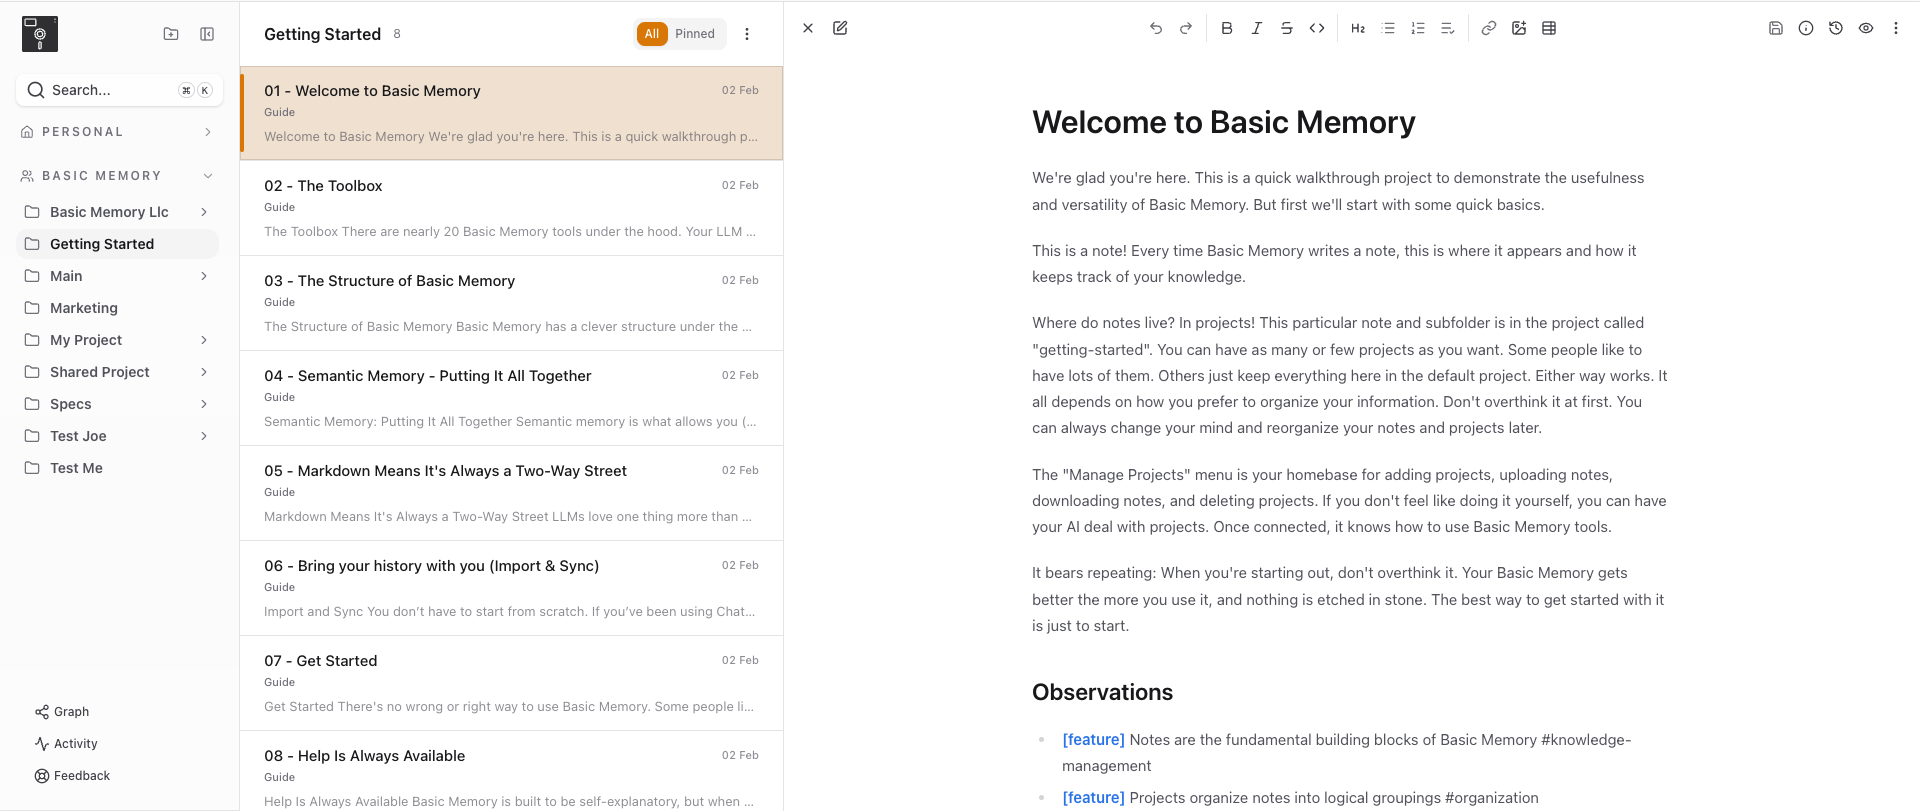
Task: Expand the Shared Project folder chevron
Action: 204,372
